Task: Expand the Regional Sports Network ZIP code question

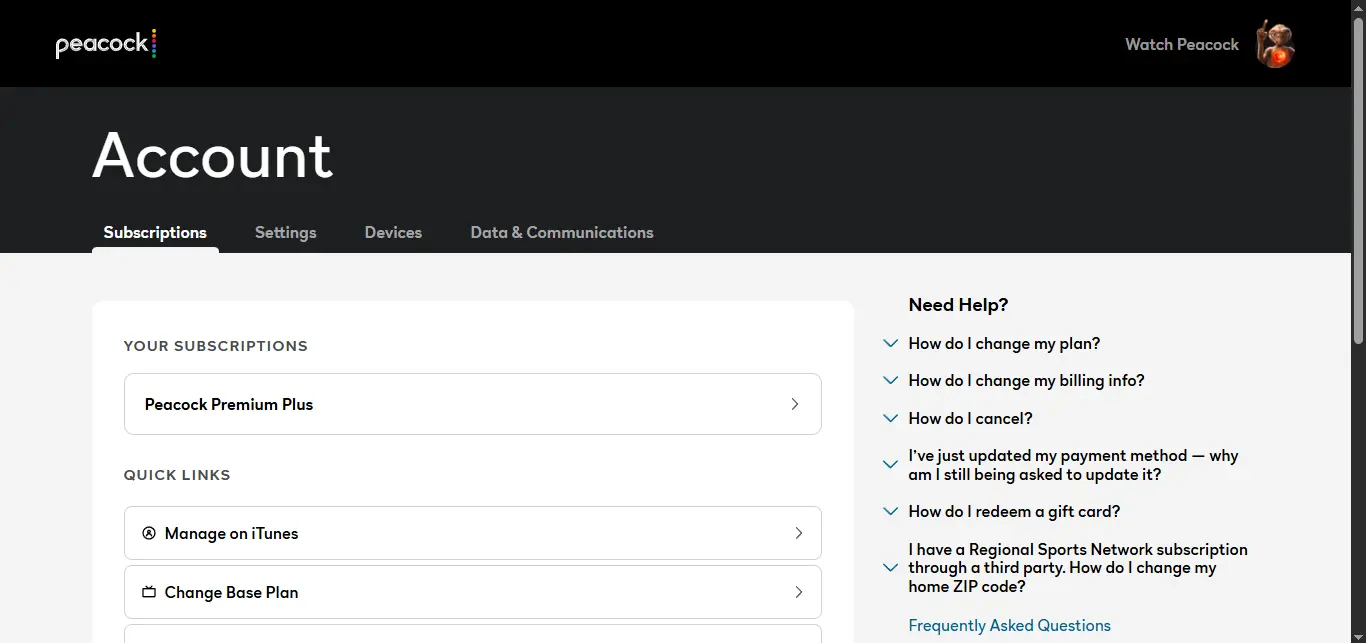Action: click(x=1078, y=568)
